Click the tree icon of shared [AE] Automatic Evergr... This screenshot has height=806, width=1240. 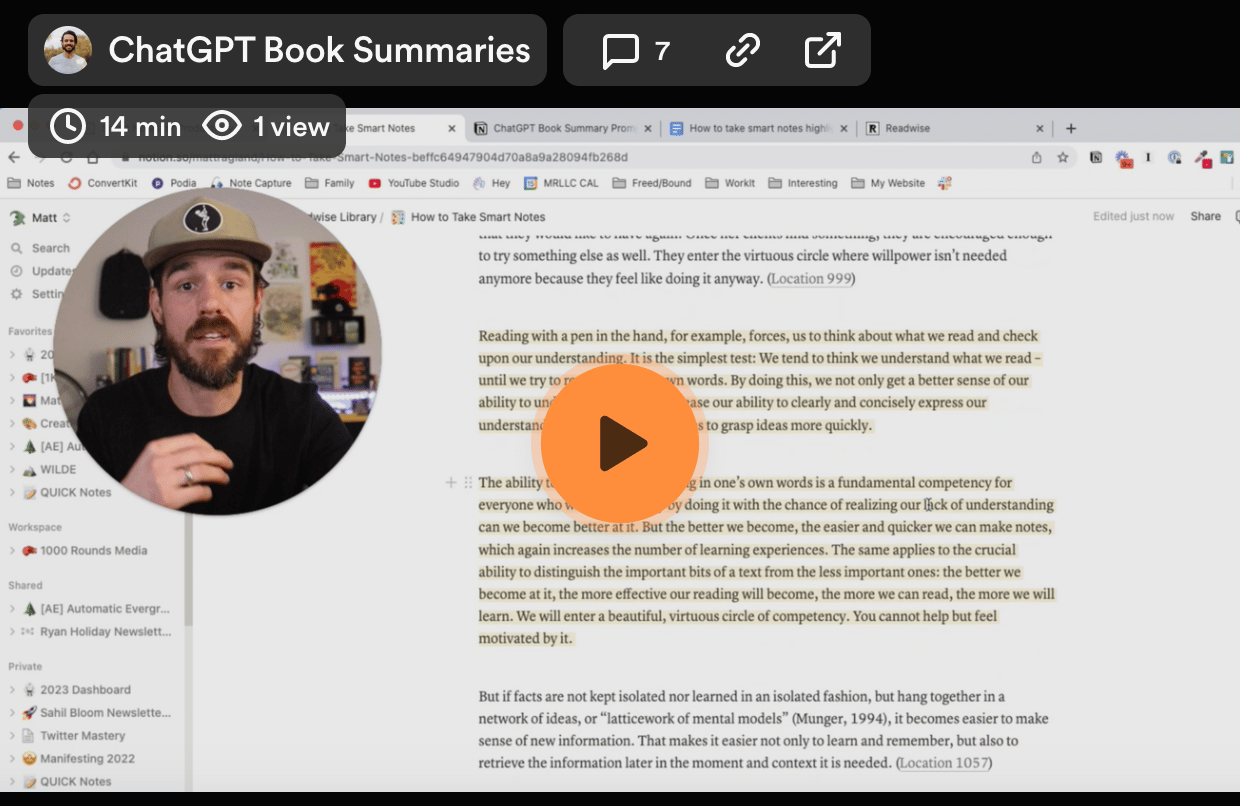click(30, 608)
